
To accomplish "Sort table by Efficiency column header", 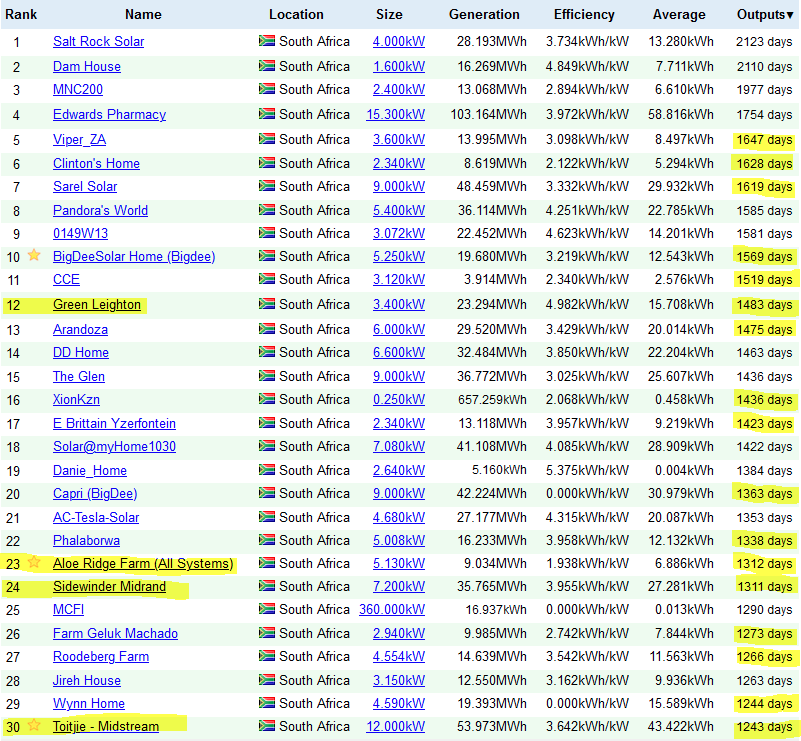I will [584, 14].
